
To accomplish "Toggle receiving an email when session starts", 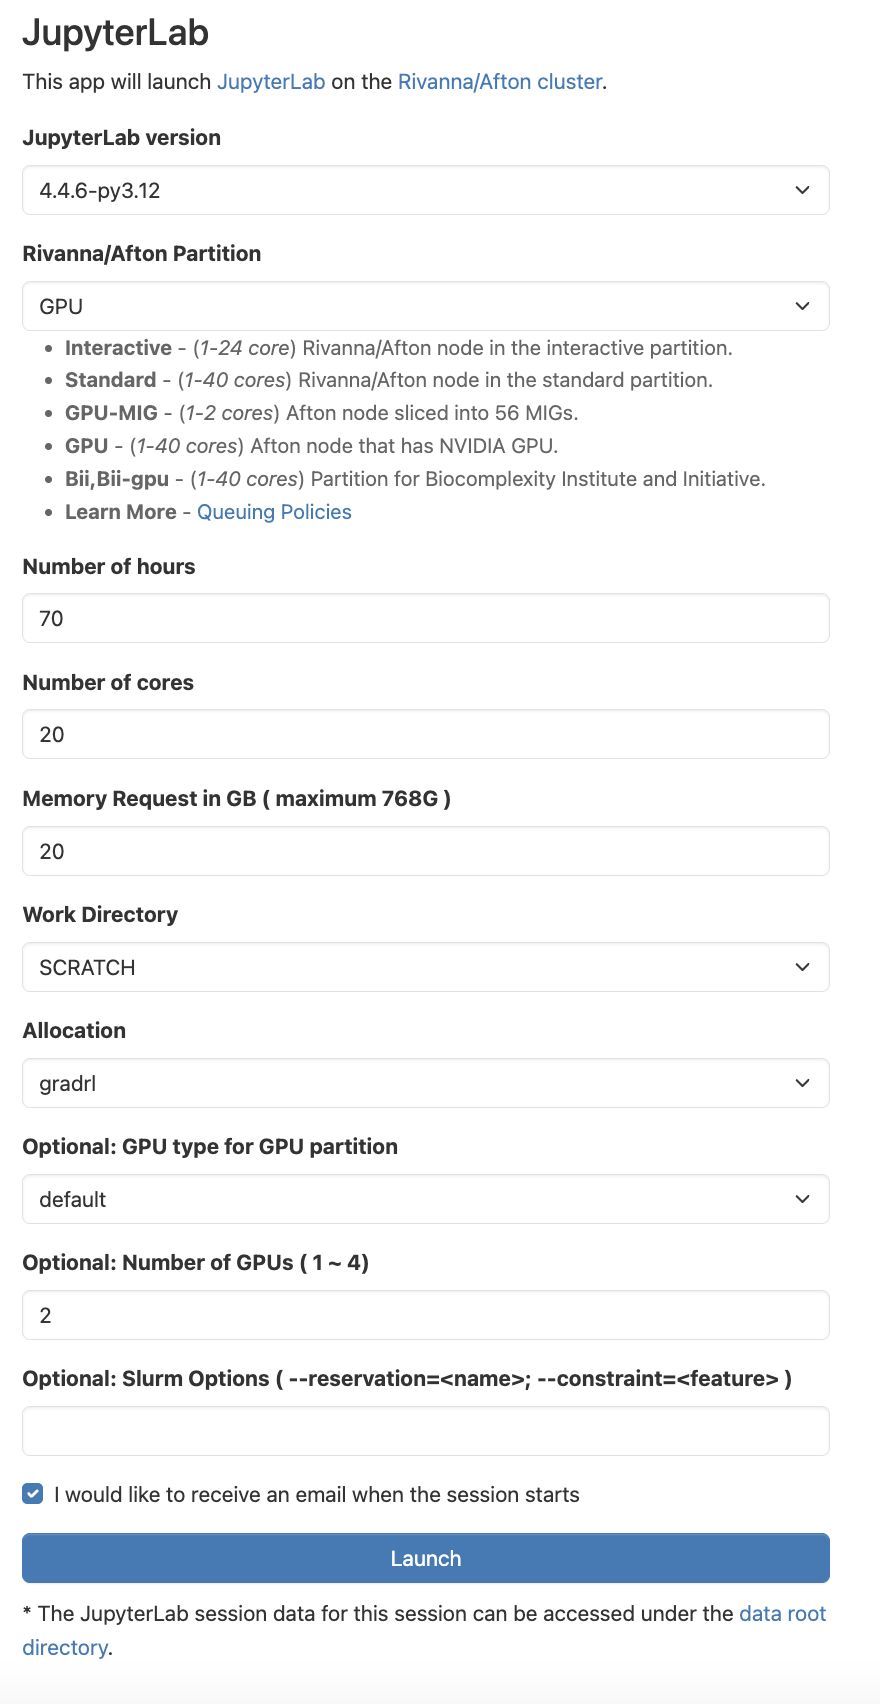I will pos(33,1494).
